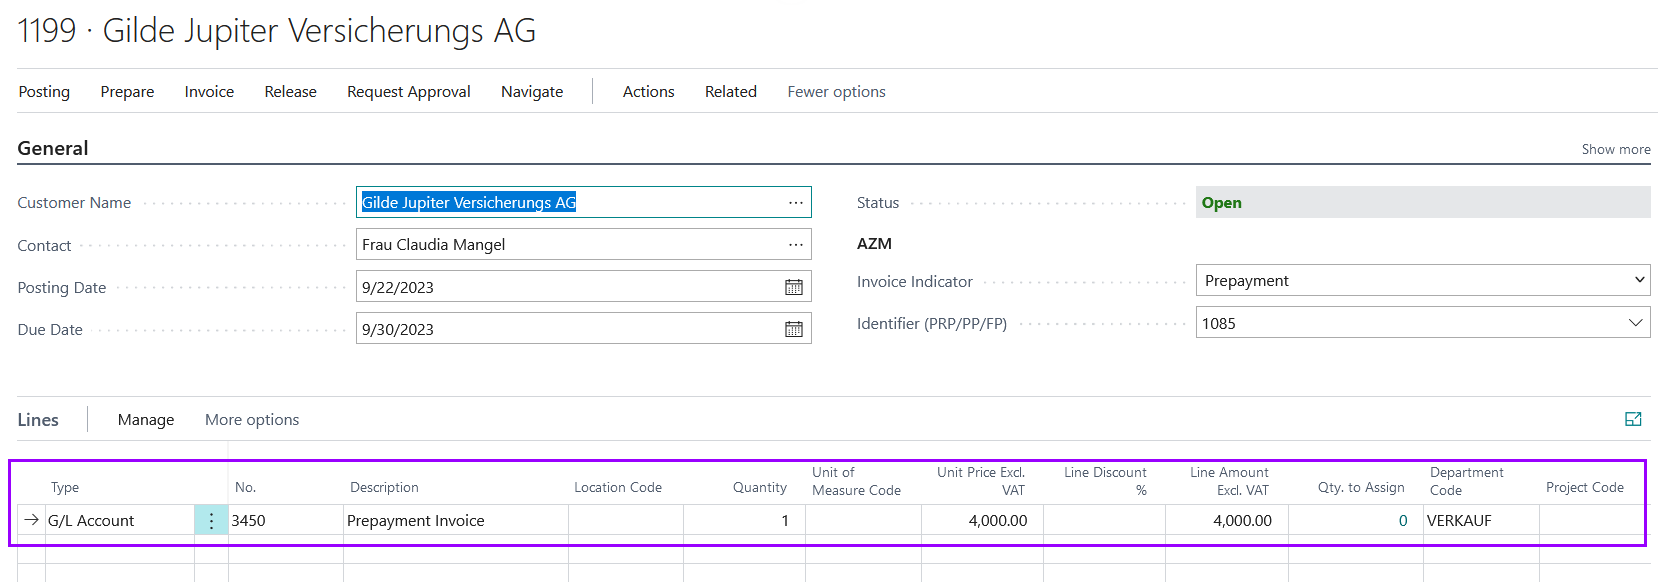Viewport: 1658px width, 582px height.
Task: Click the Unit Price cell 4,000.00
Action: click(982, 520)
